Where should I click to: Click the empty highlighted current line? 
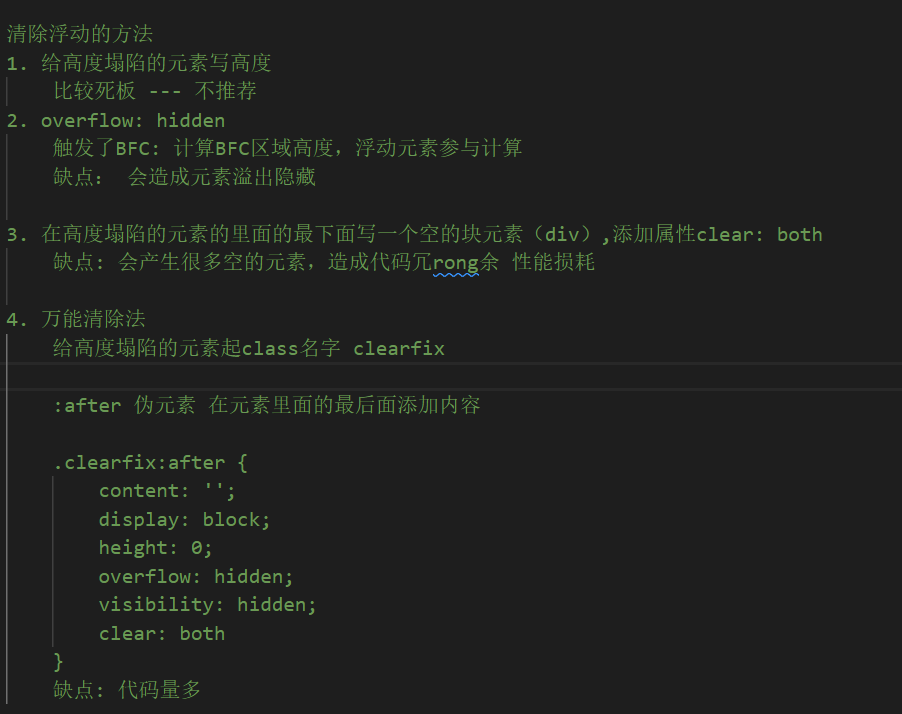pos(451,377)
